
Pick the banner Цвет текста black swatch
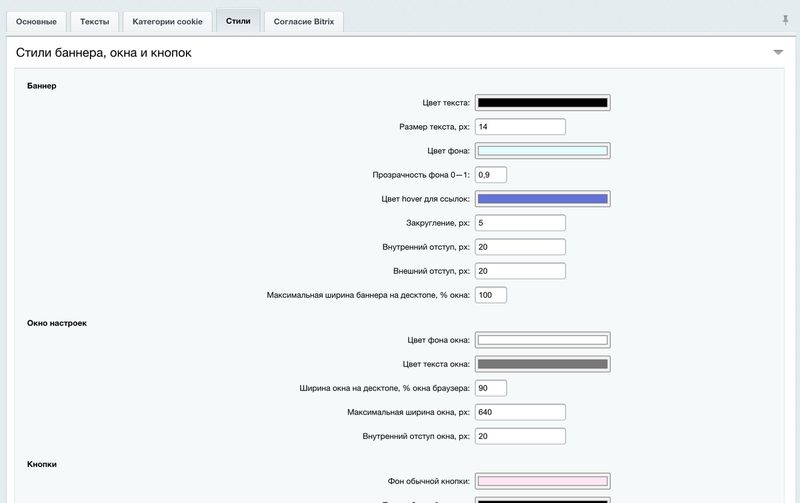point(542,103)
